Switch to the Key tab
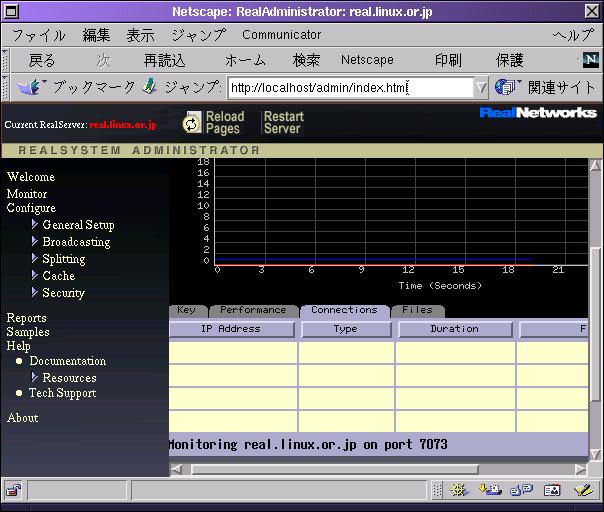604x512 pixels. pos(188,311)
